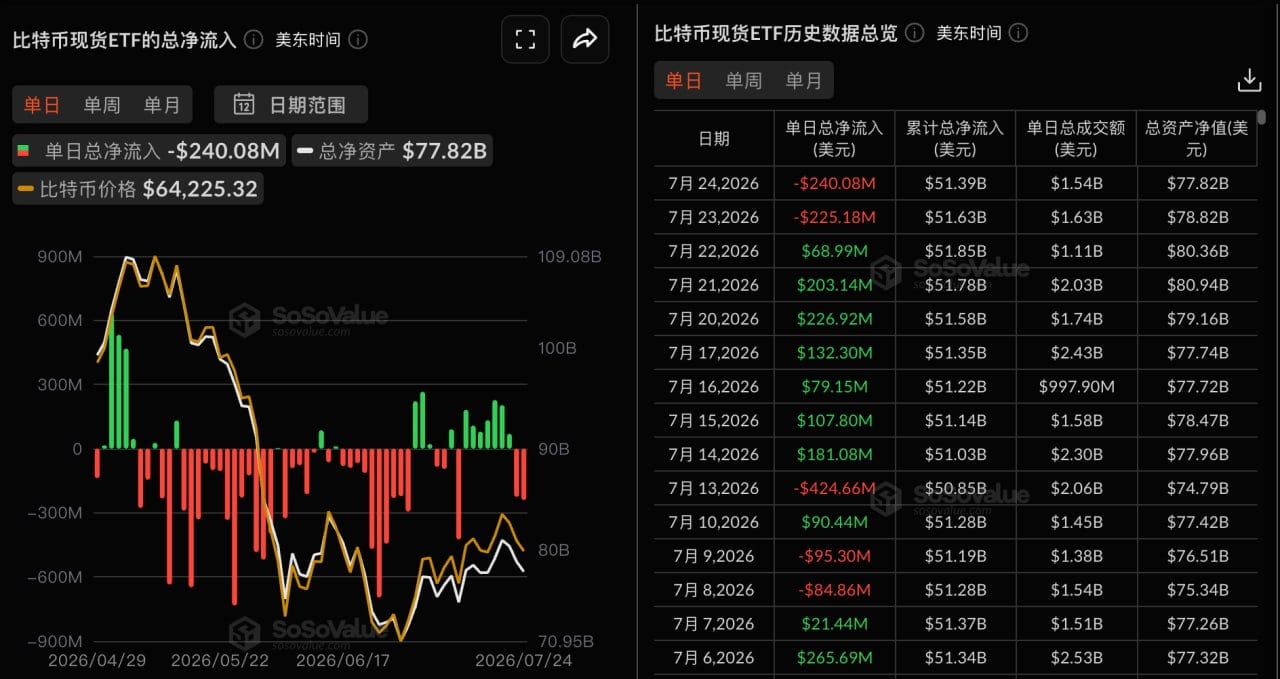Click the $50.85B cumulative inflow cell
Image resolution: width=1280 pixels, height=679 pixels.
[955, 488]
